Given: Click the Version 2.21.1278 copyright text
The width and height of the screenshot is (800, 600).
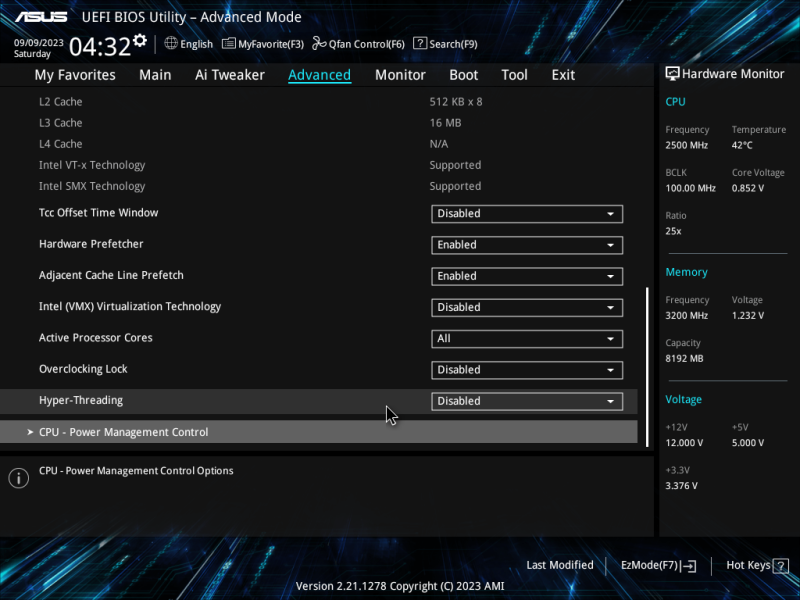Looking at the screenshot, I should [400, 586].
